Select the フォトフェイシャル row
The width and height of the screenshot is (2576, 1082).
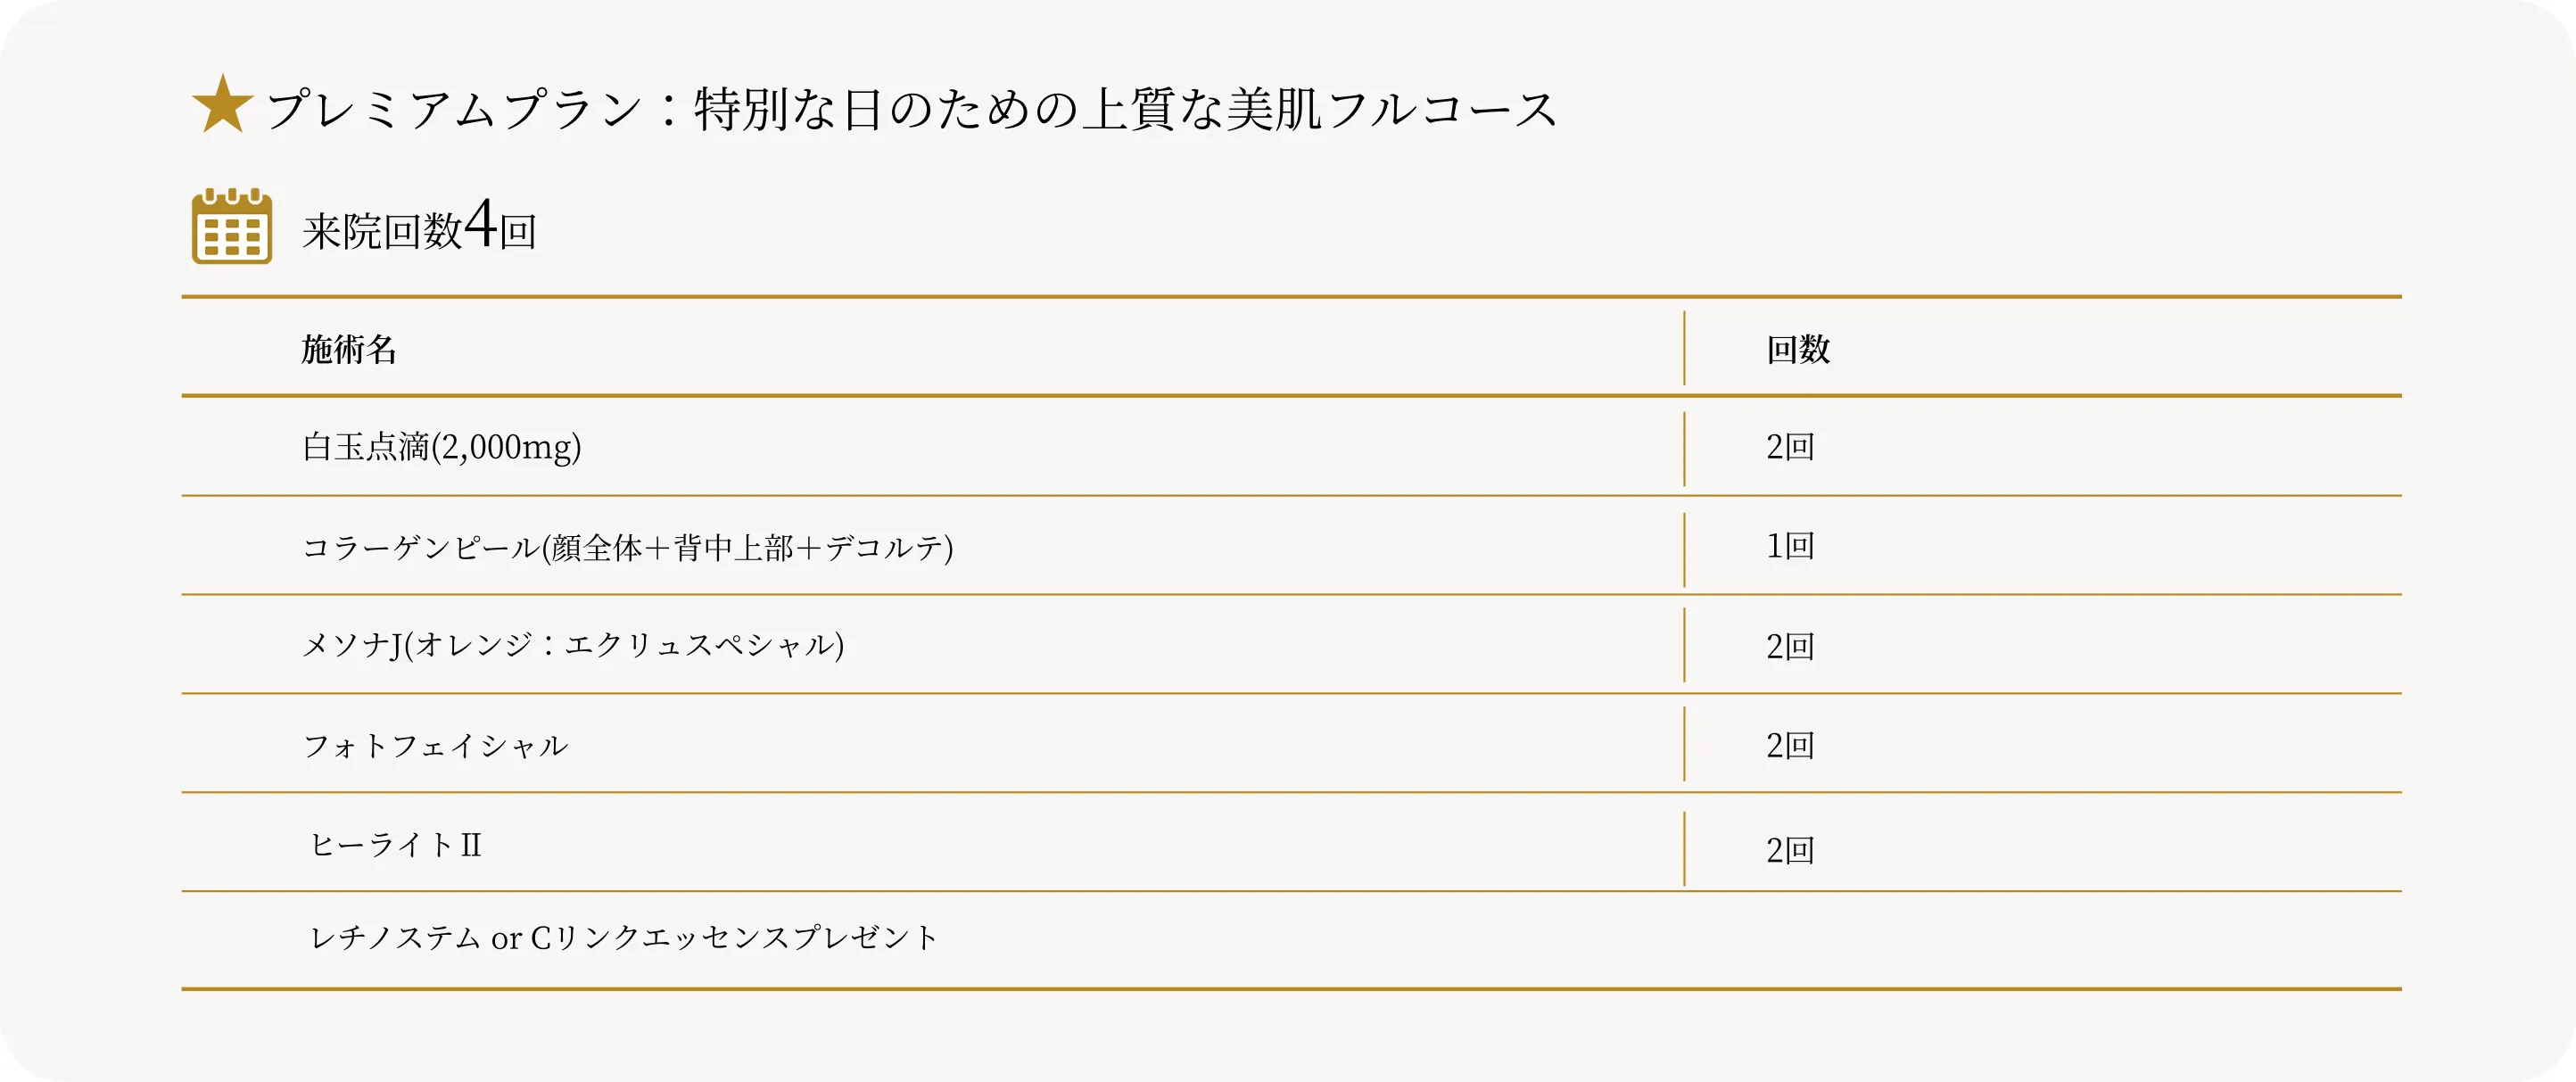[435, 745]
